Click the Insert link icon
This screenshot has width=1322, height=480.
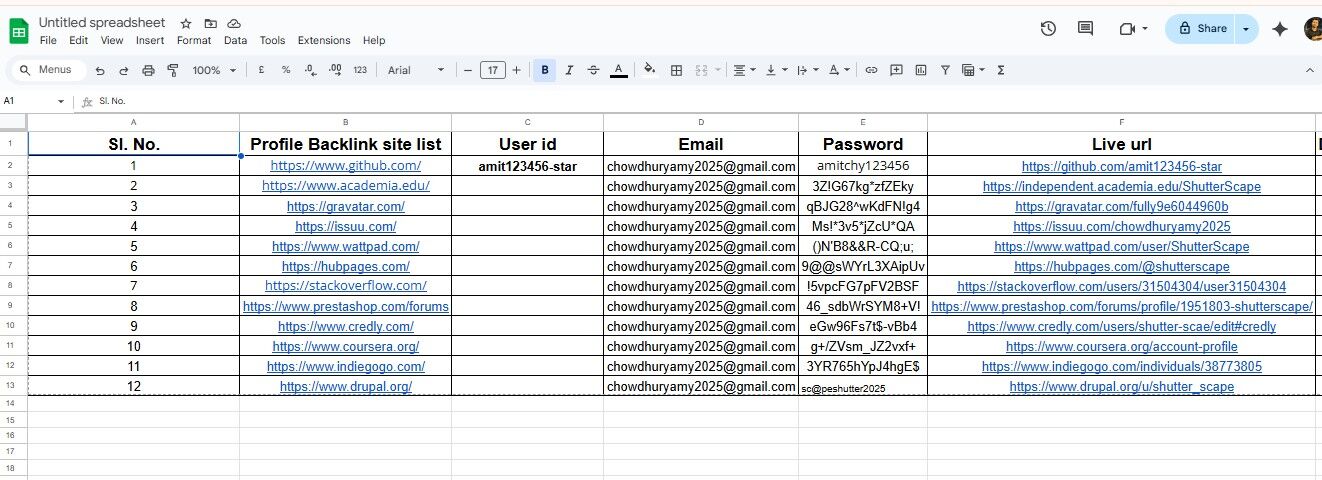click(871, 70)
